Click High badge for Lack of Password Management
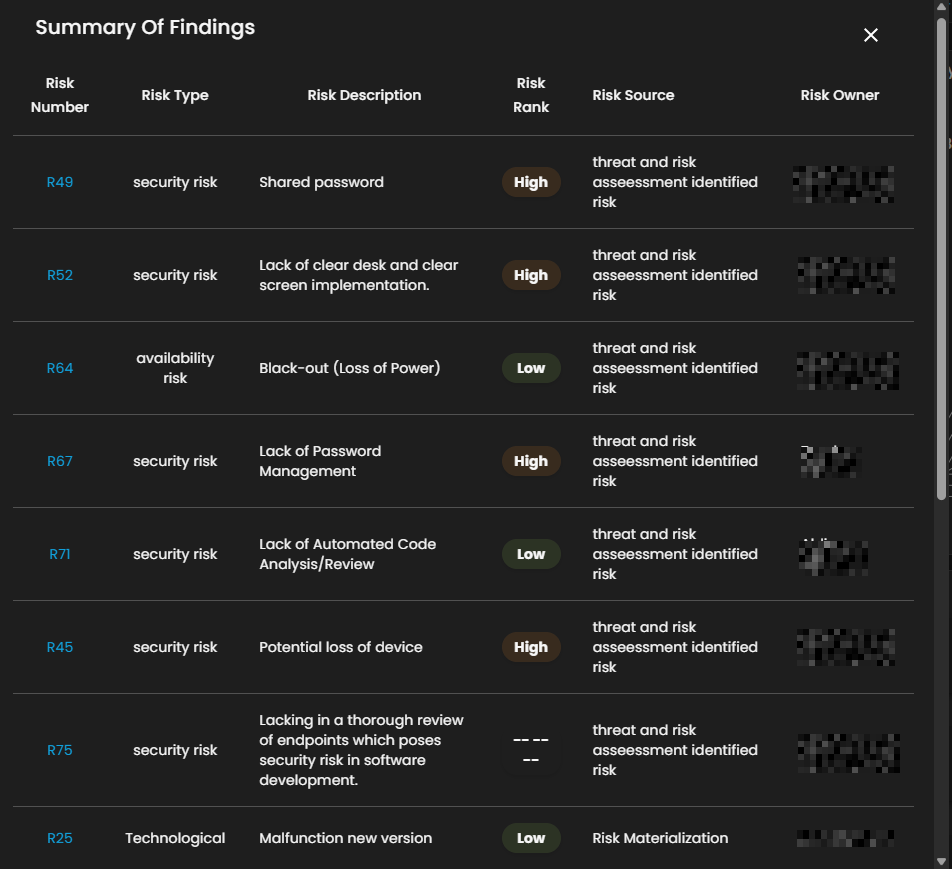The height and width of the screenshot is (869, 952). [531, 461]
